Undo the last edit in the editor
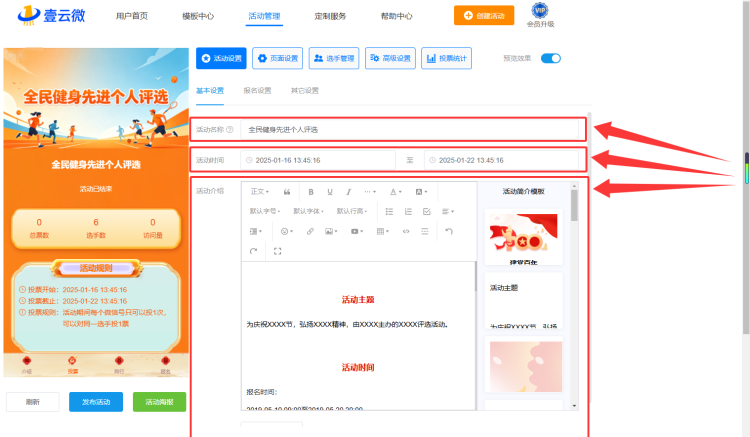750x437 pixels. (449, 231)
